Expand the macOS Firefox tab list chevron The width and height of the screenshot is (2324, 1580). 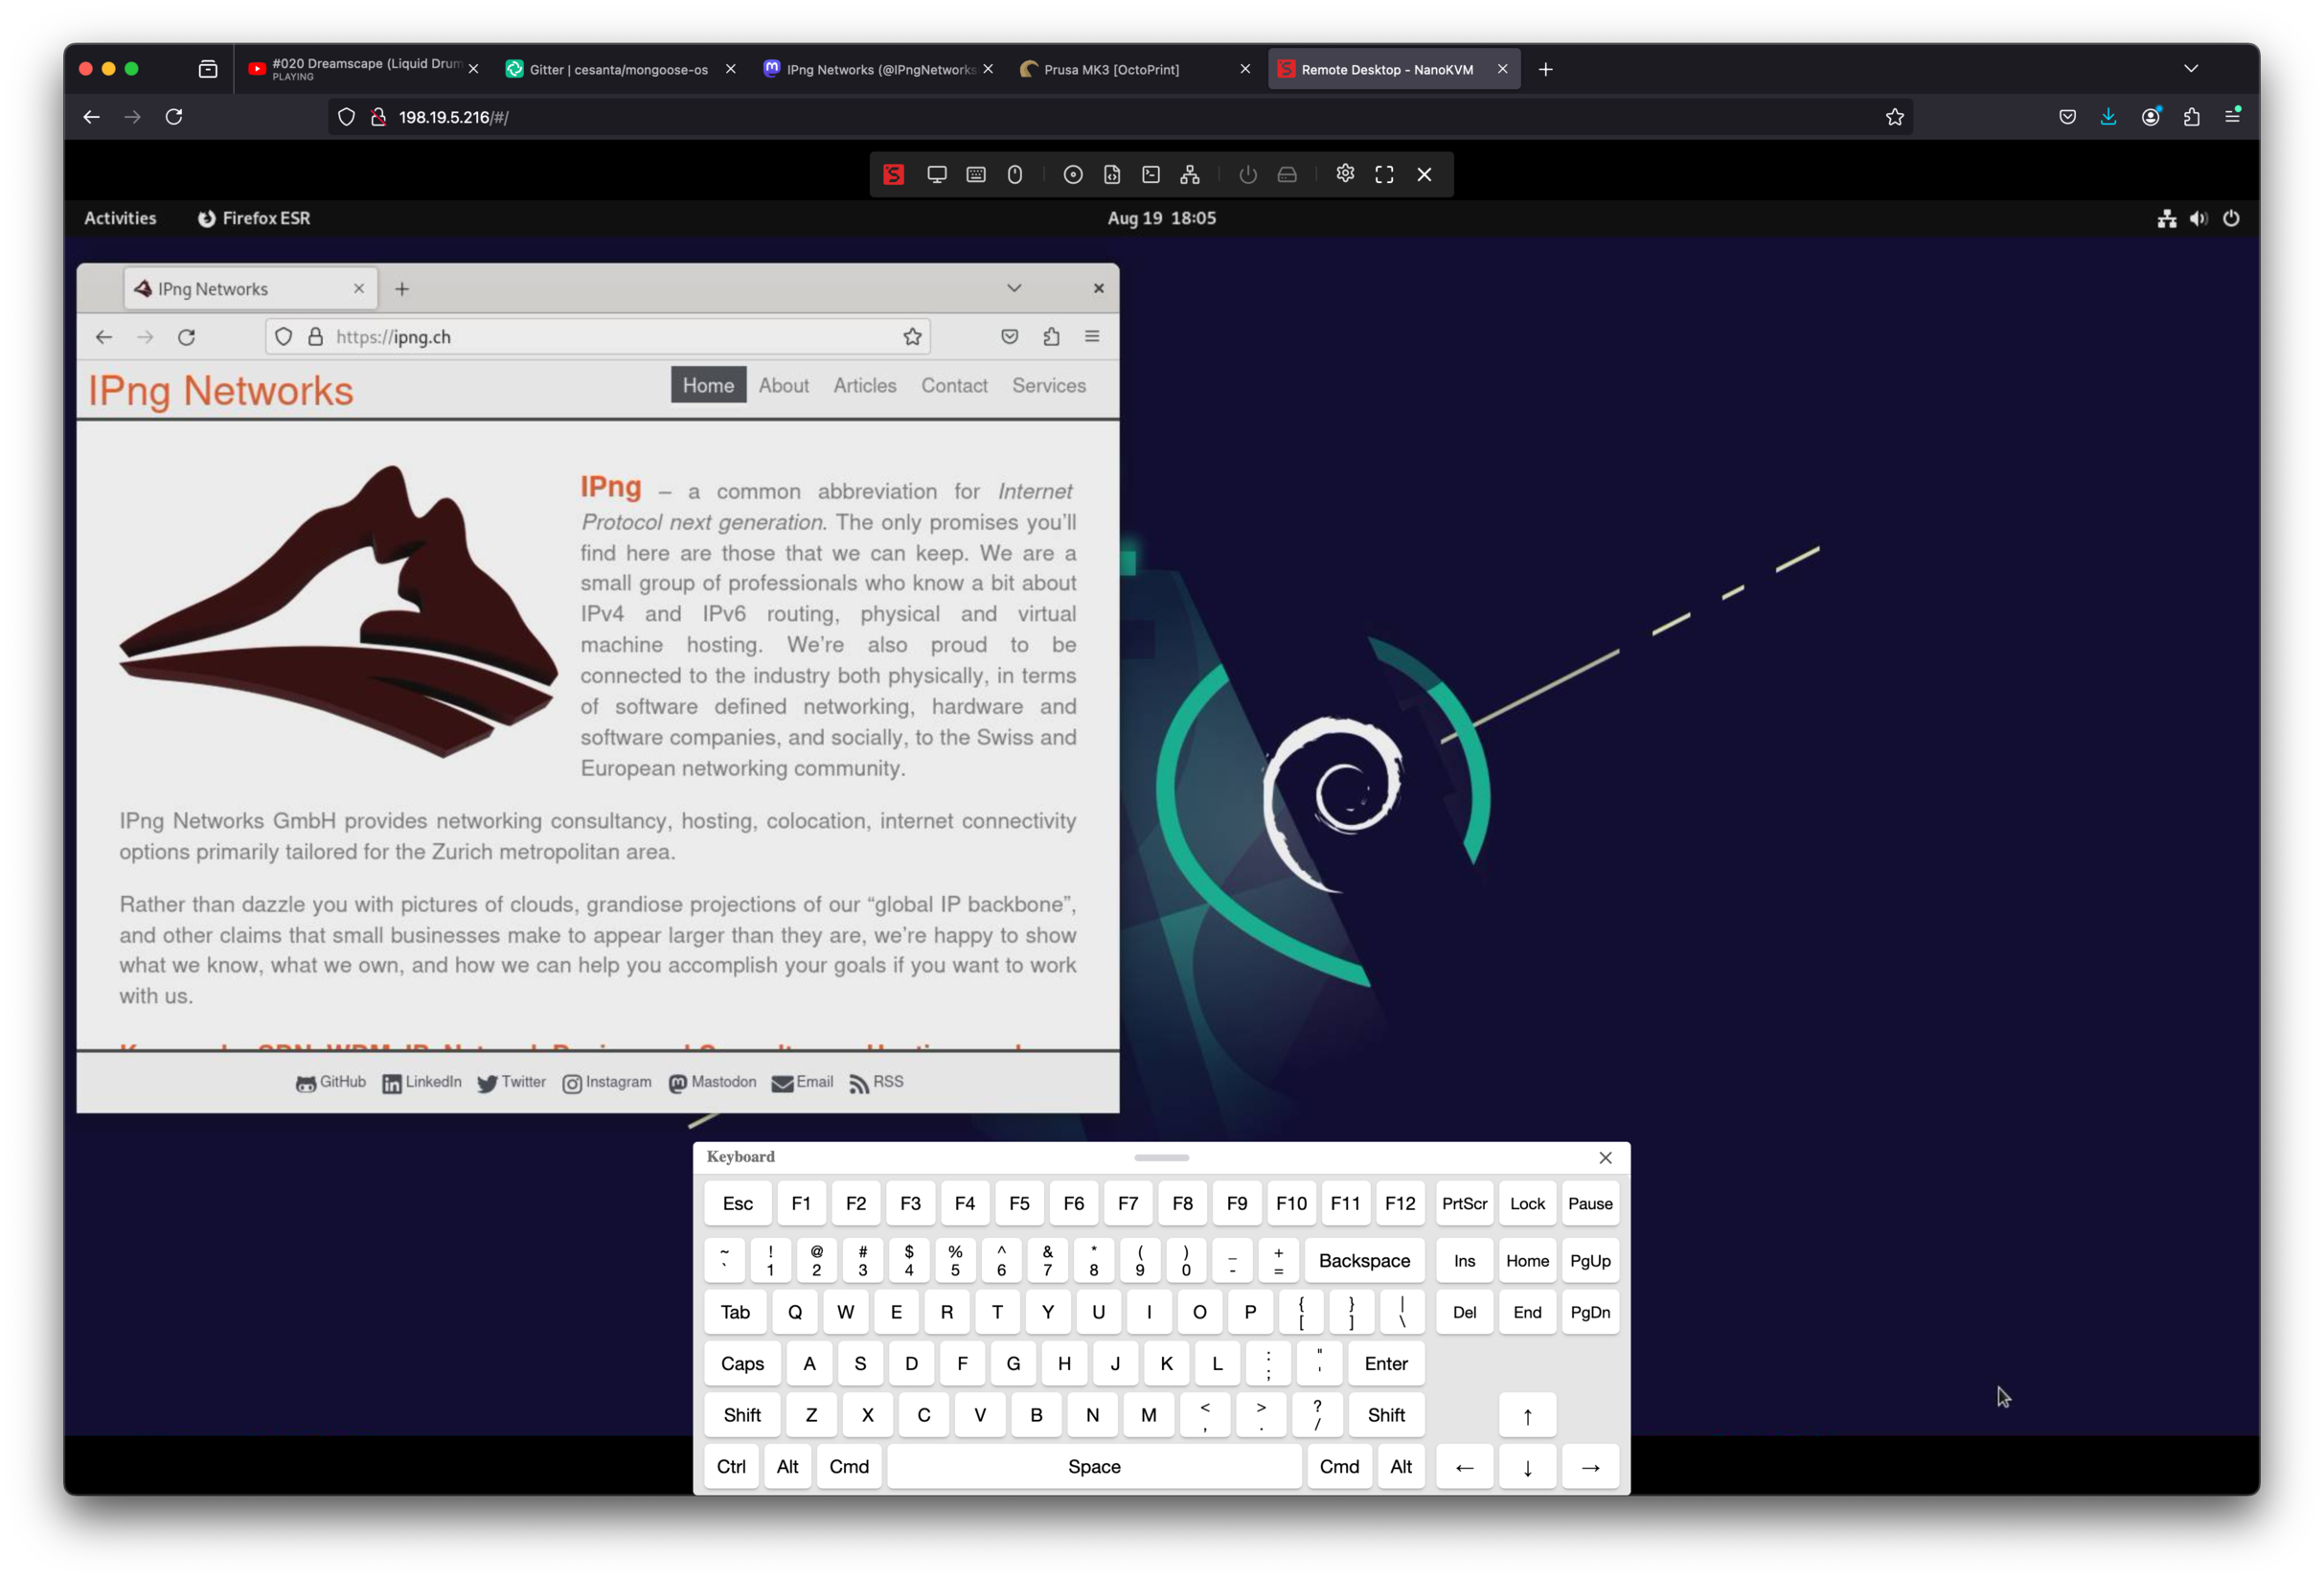click(x=2191, y=69)
